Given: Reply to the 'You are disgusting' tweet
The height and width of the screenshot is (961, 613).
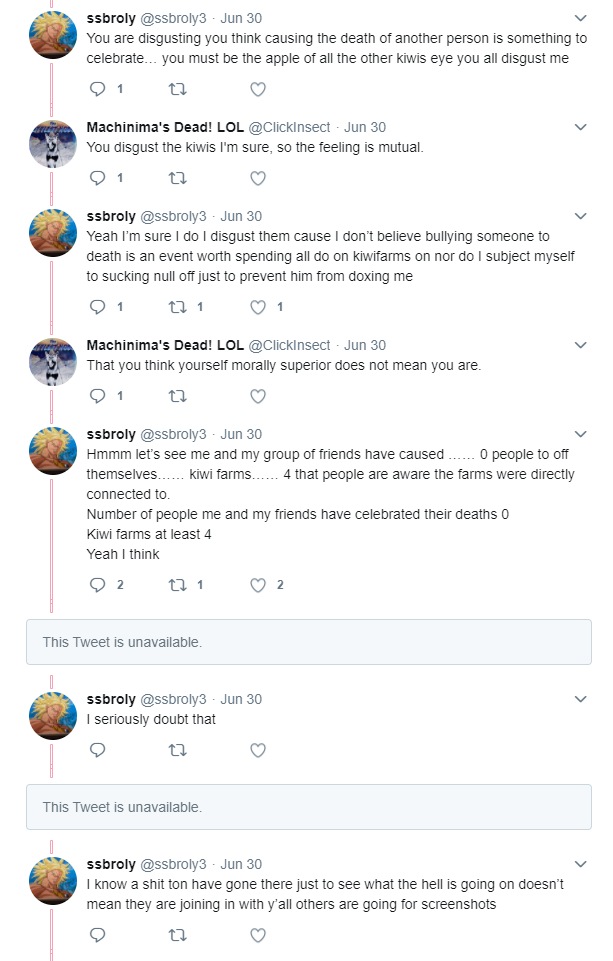Looking at the screenshot, I should pyautogui.click(x=97, y=89).
